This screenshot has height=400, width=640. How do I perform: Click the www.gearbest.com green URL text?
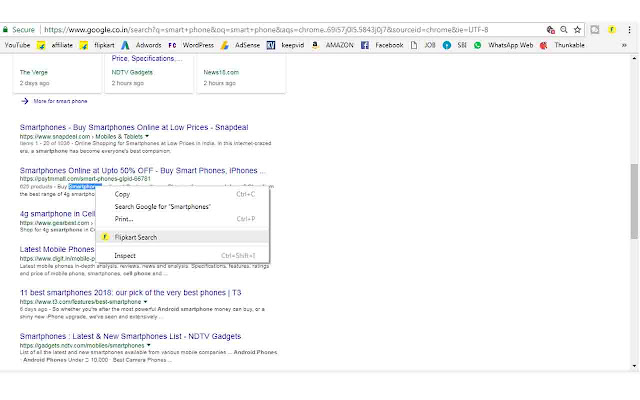click(54, 223)
